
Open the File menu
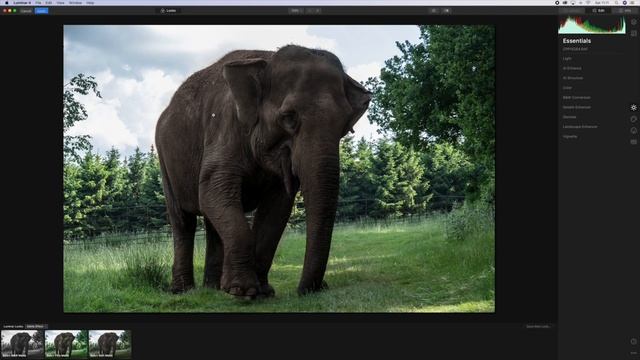click(38, 2)
